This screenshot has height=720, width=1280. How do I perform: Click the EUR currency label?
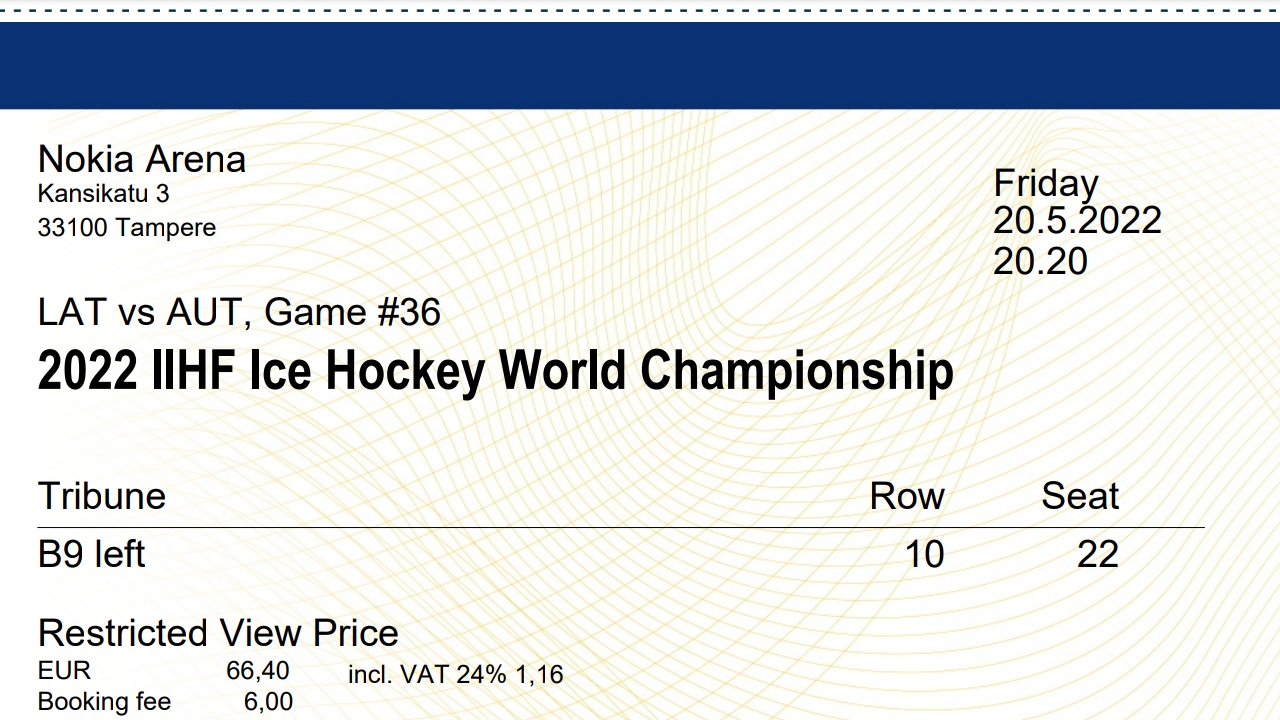point(64,670)
